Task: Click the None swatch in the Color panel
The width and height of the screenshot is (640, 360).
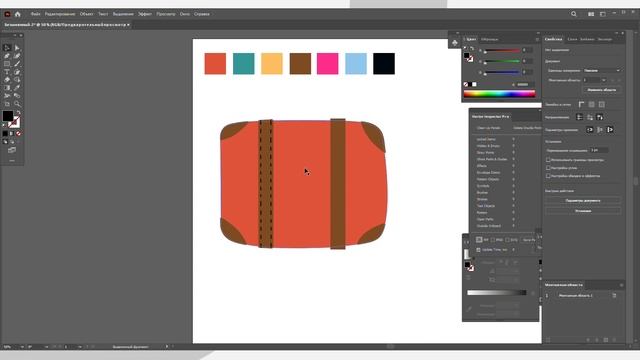Action: [x=466, y=84]
